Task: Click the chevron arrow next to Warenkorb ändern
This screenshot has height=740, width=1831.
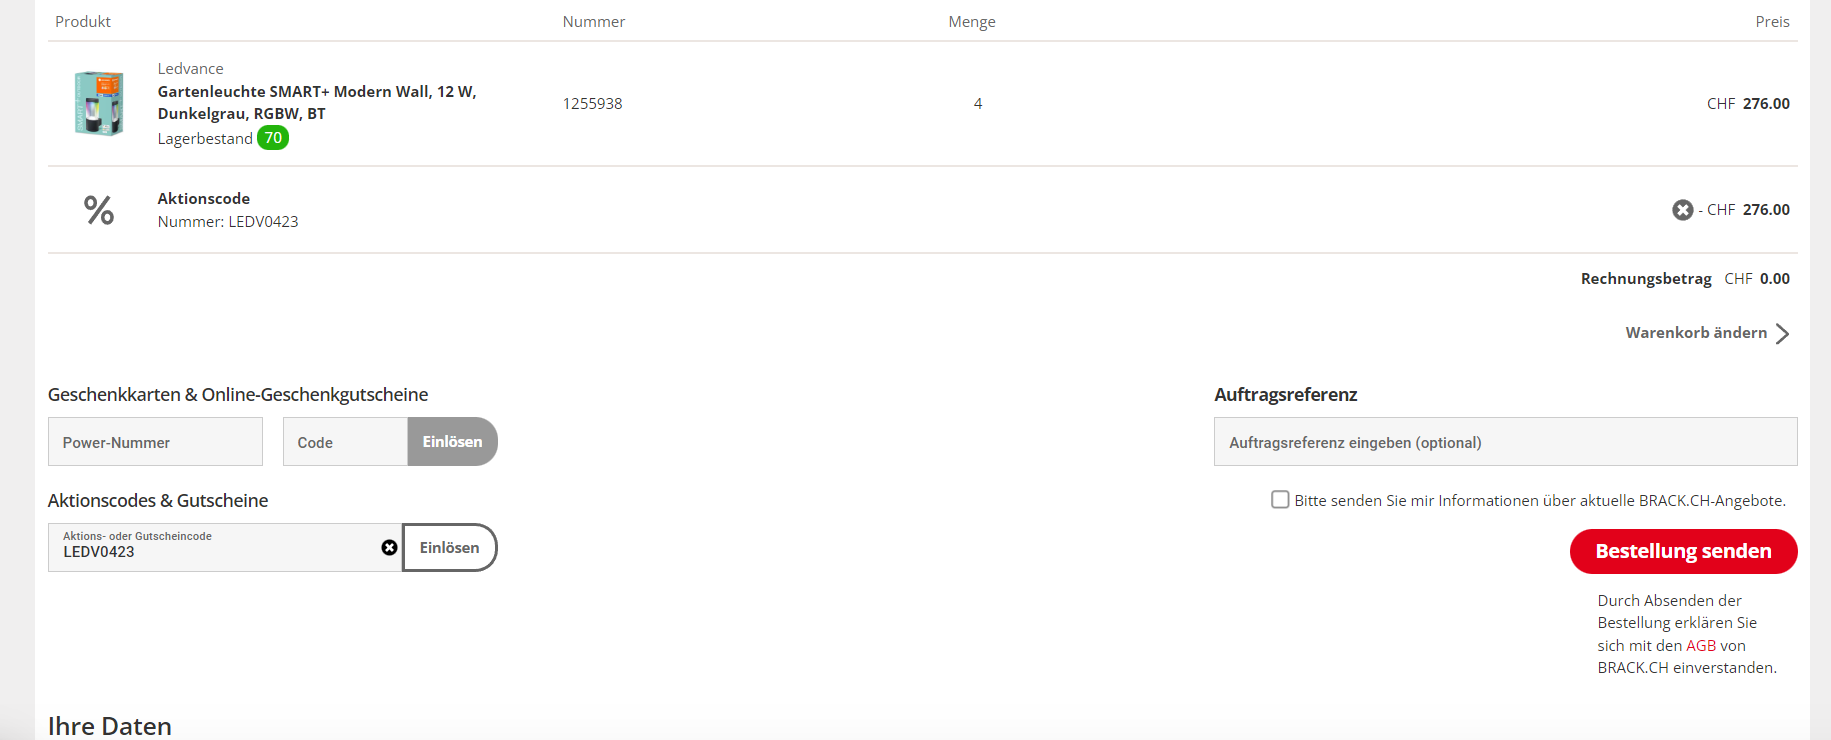Action: coord(1782,333)
